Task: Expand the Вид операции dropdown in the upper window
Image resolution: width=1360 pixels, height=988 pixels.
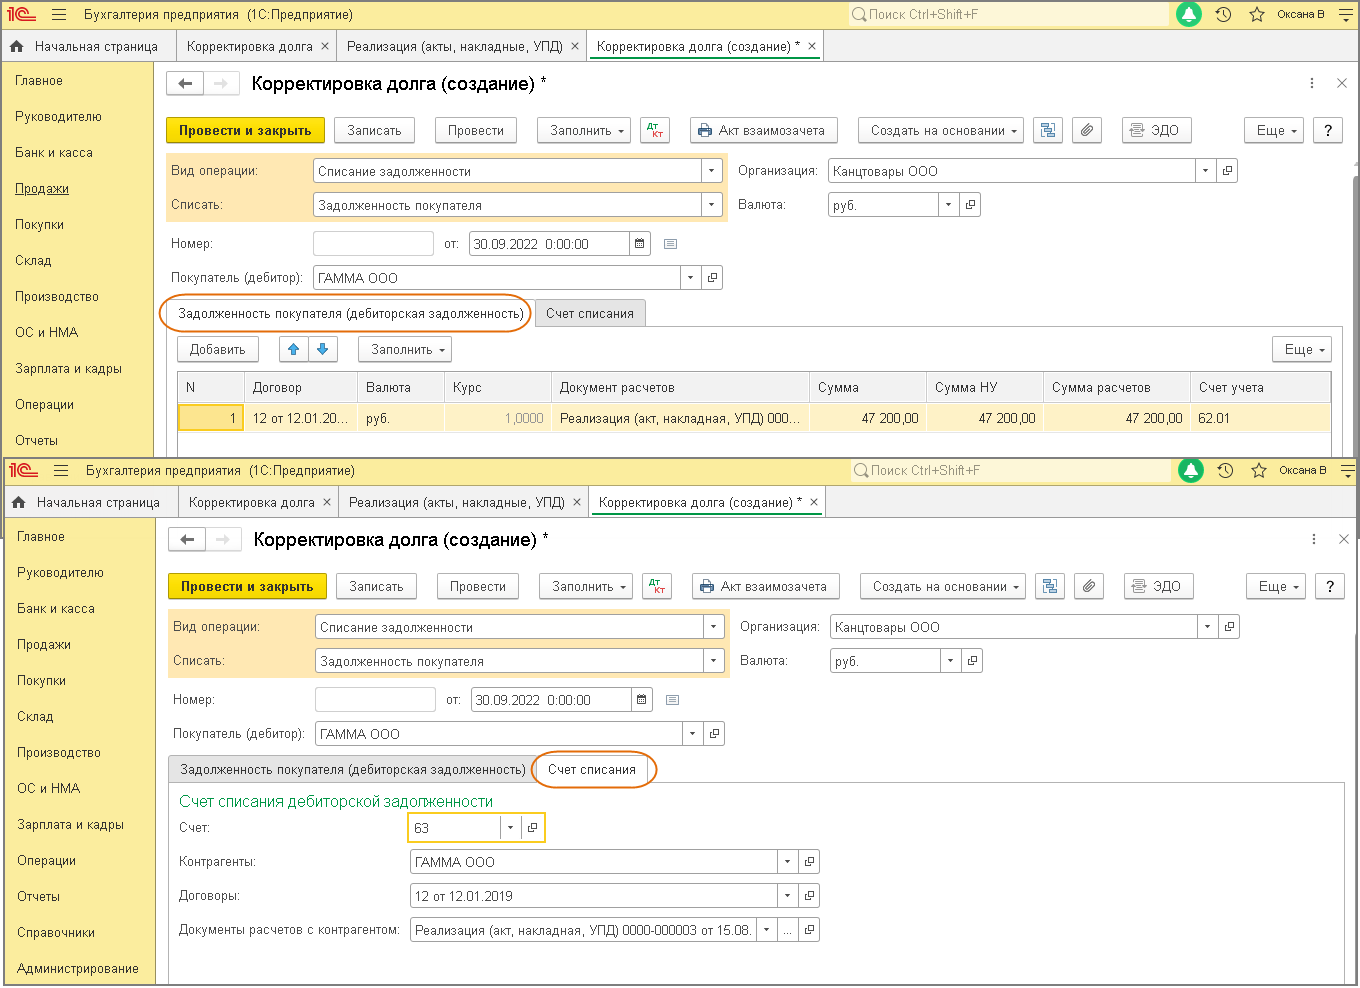Action: point(712,171)
